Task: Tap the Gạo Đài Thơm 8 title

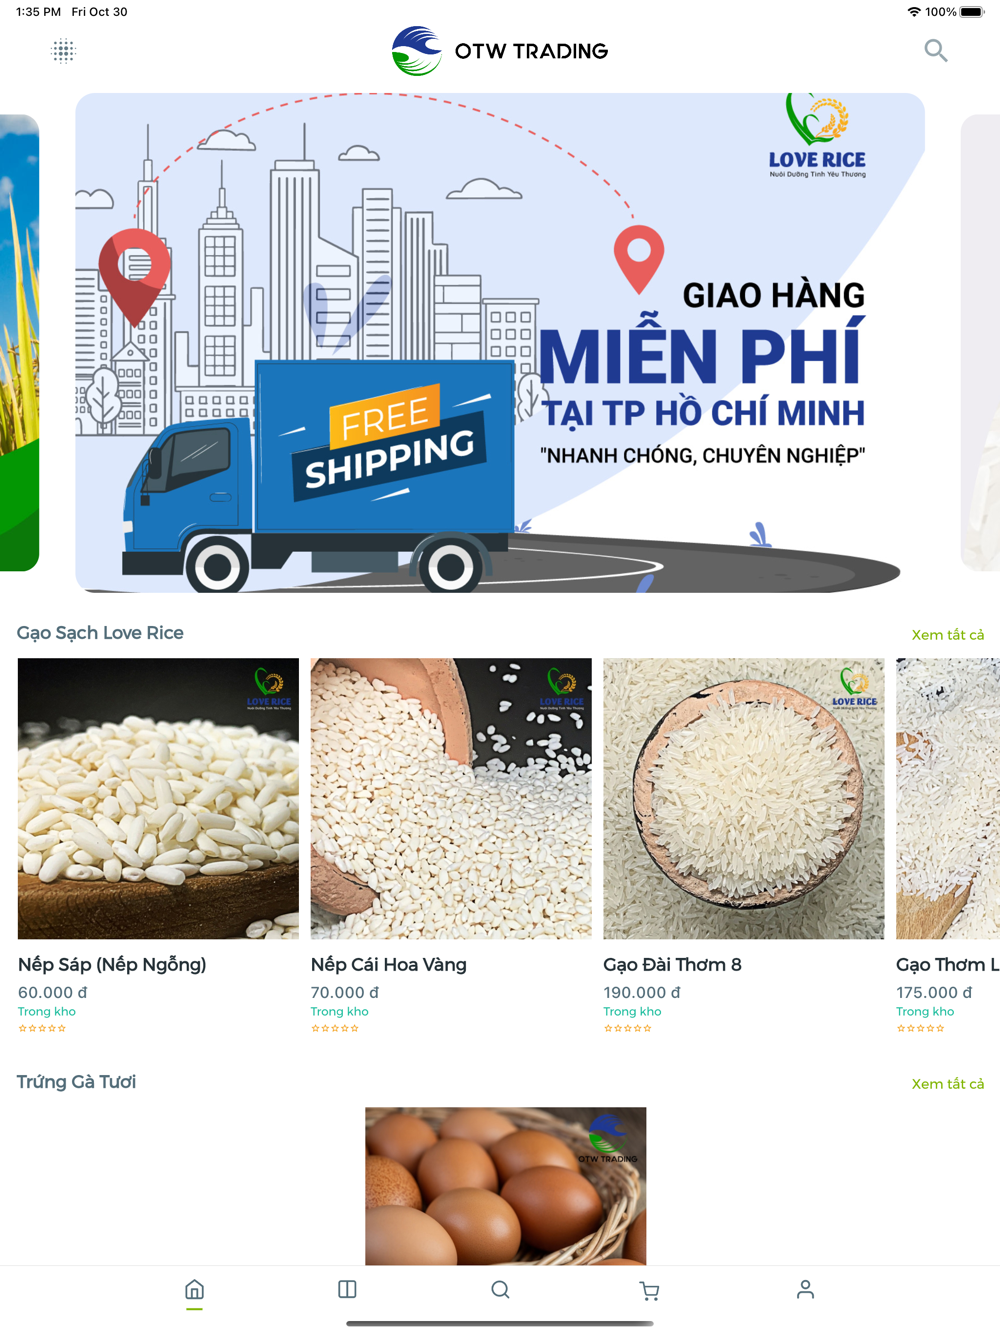Action: (673, 965)
